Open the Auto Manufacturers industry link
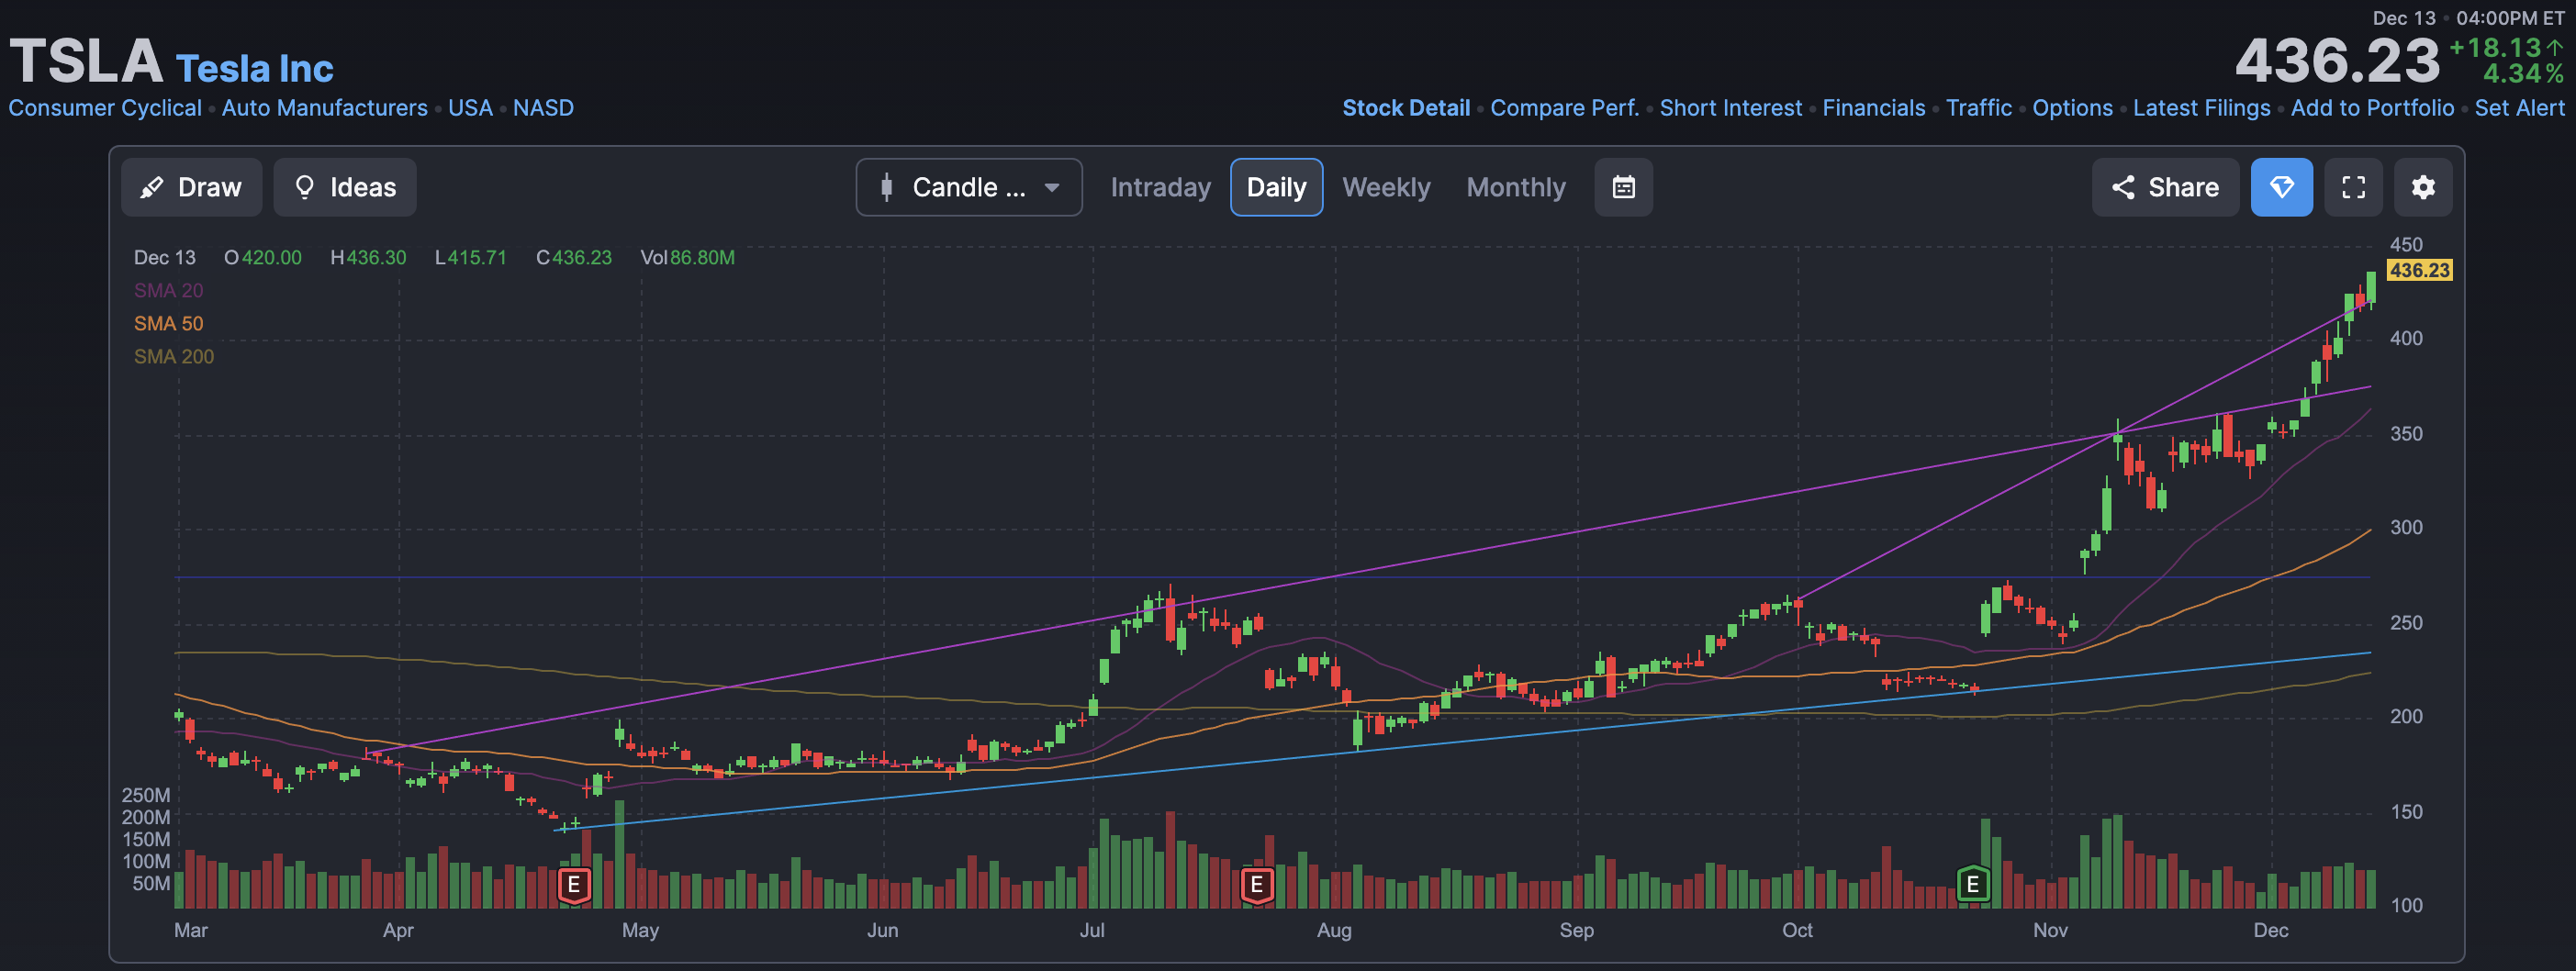 (x=324, y=108)
